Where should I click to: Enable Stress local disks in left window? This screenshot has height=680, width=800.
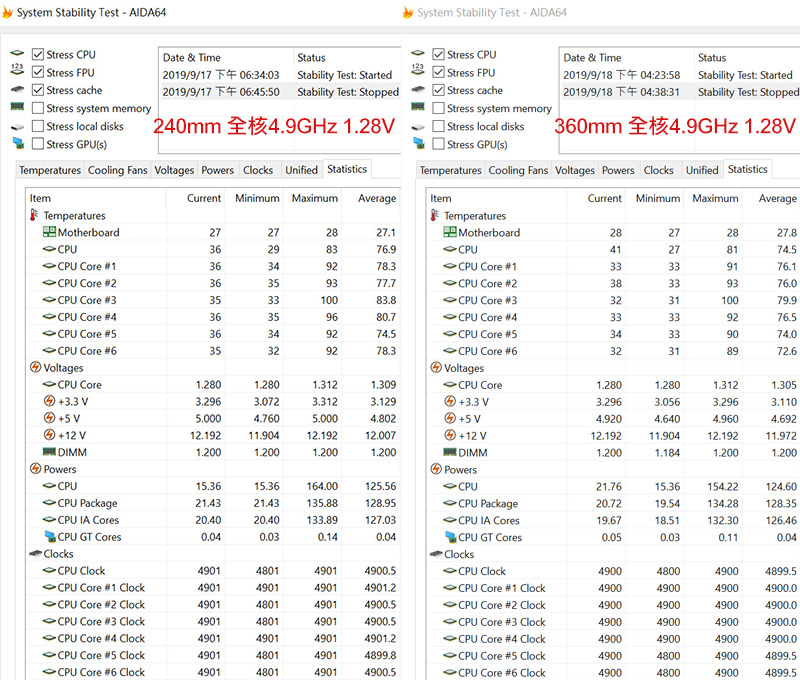[x=38, y=126]
